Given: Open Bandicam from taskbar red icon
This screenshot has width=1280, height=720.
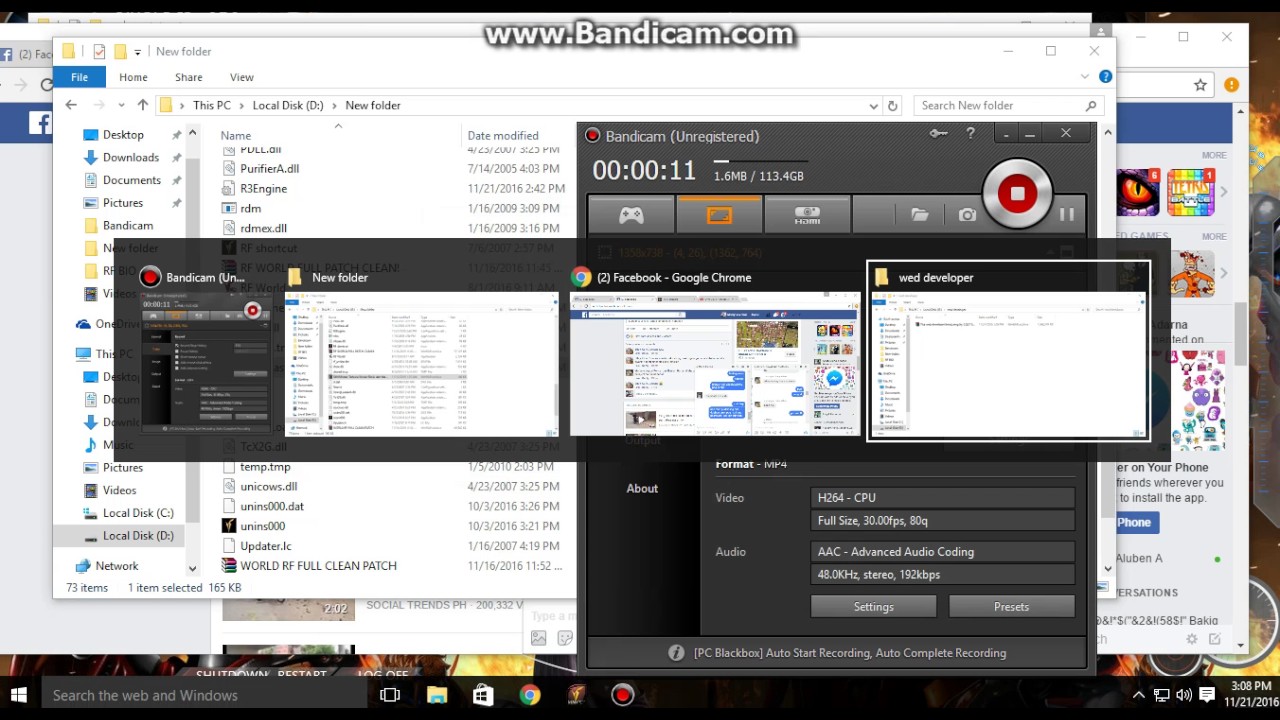Looking at the screenshot, I should tap(622, 695).
